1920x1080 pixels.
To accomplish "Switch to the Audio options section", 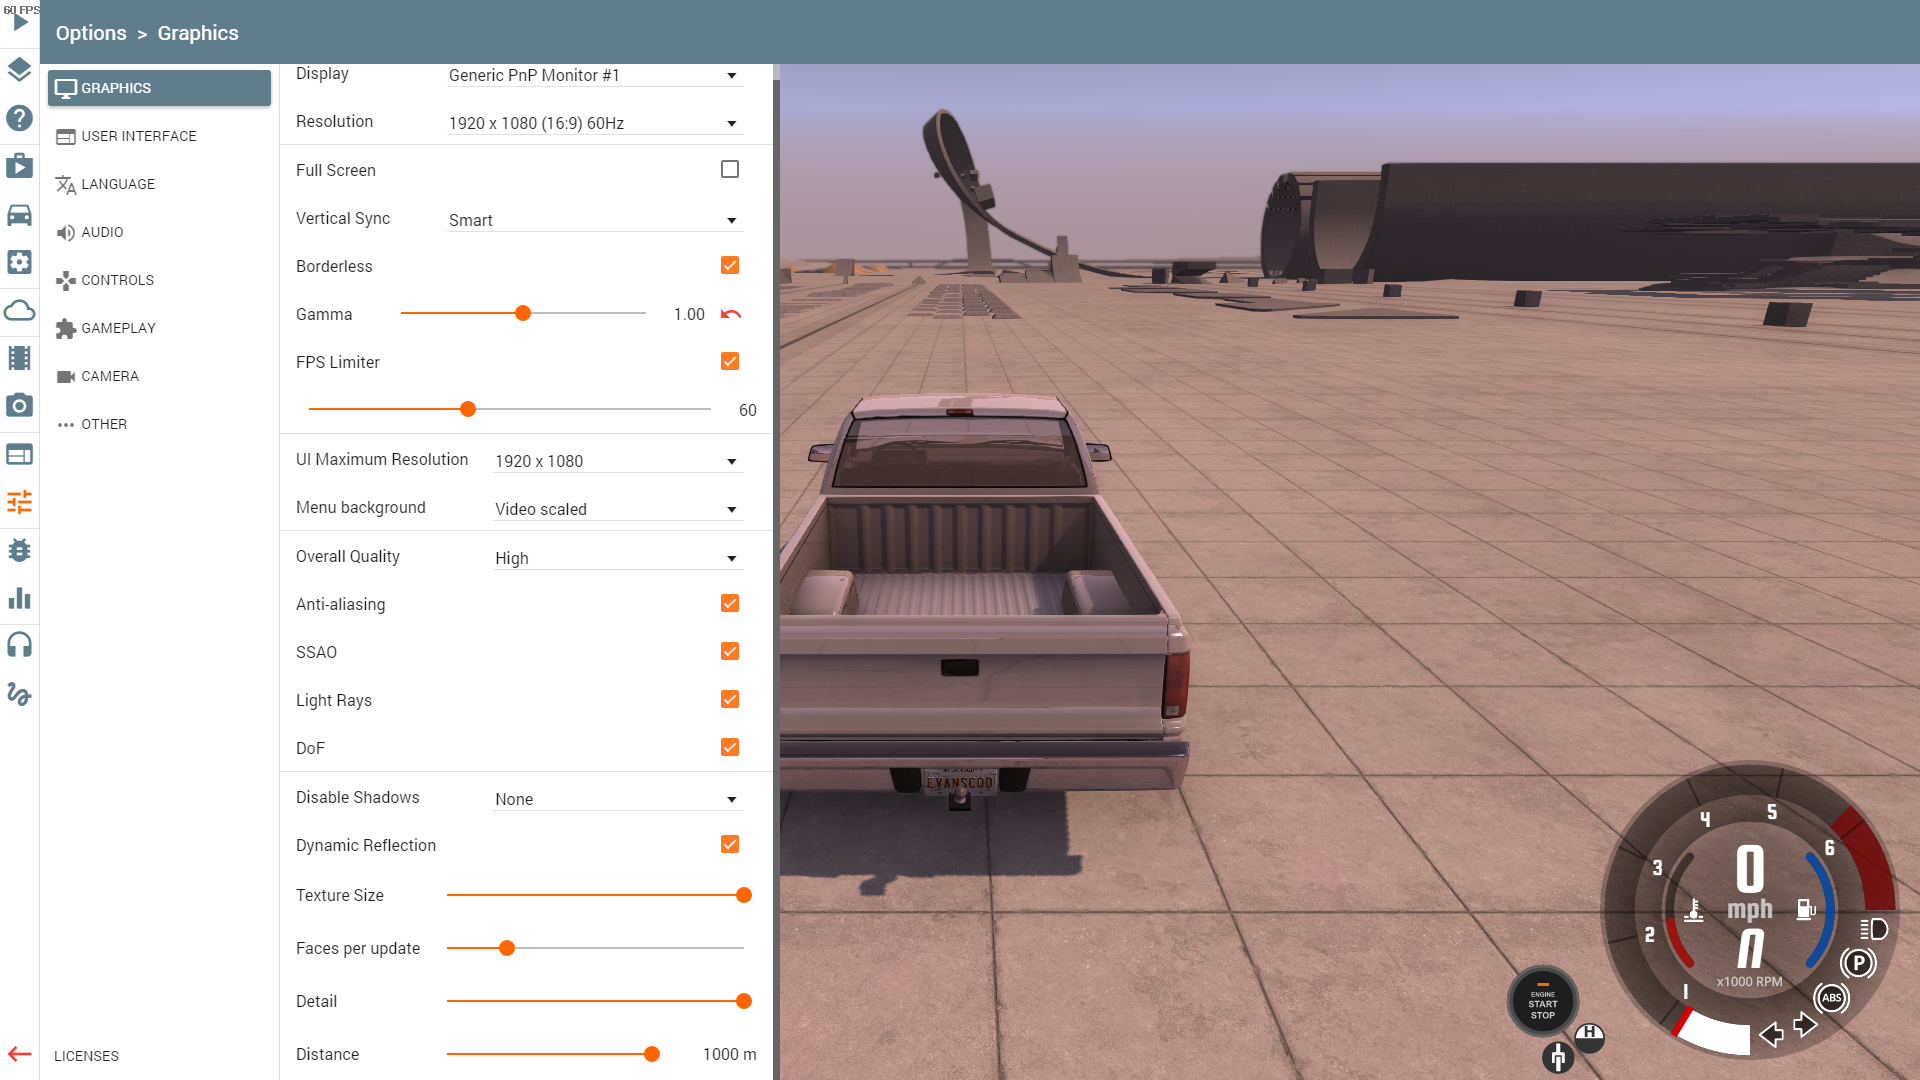I will 102,232.
